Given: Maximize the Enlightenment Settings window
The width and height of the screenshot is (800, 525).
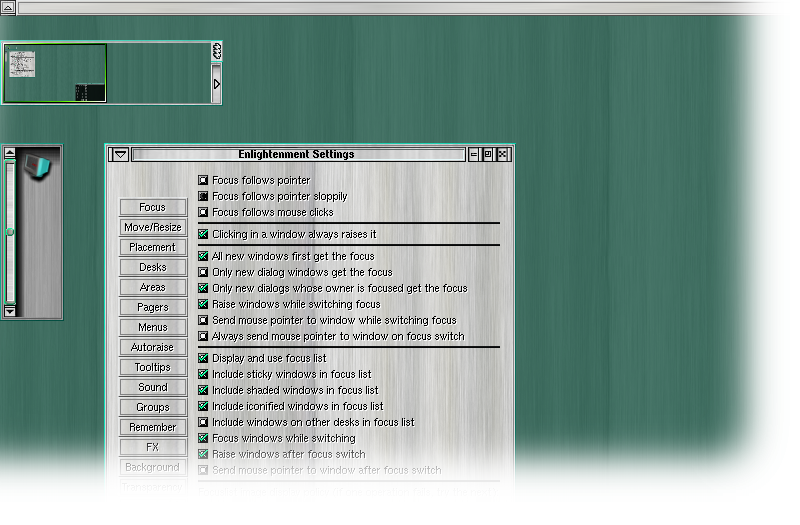Looking at the screenshot, I should pos(488,154).
